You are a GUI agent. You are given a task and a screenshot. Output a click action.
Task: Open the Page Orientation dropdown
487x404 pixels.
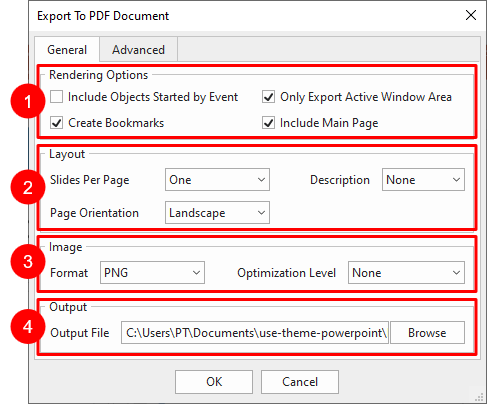217,212
